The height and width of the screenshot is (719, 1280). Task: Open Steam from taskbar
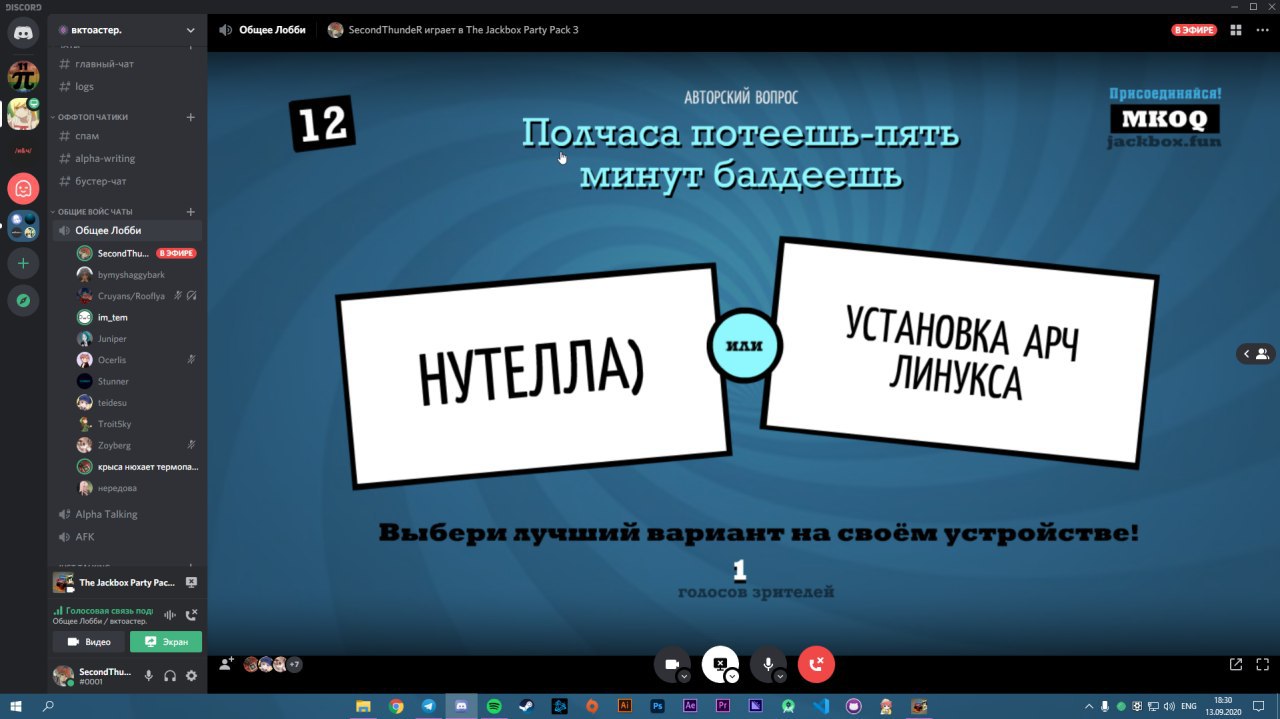527,706
